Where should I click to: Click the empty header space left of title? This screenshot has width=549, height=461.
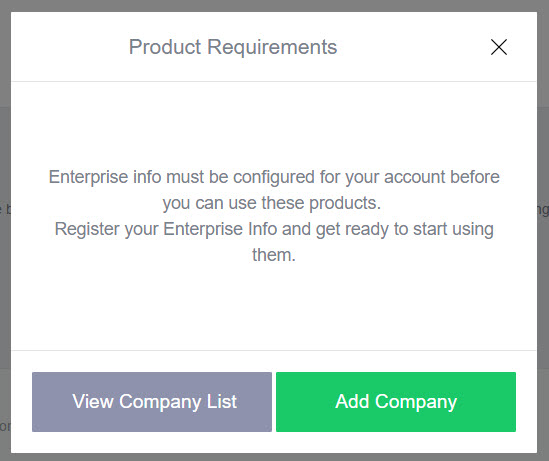click(x=70, y=47)
